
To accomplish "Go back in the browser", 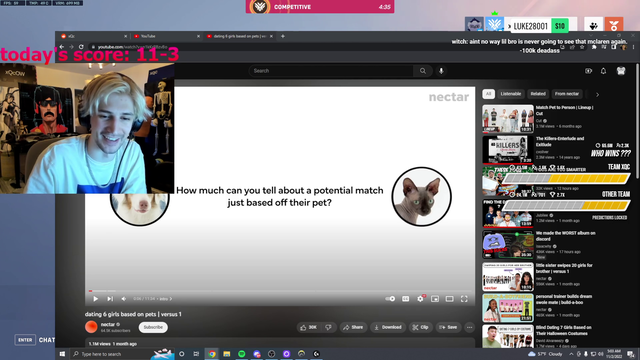I will pyautogui.click(x=62, y=47).
